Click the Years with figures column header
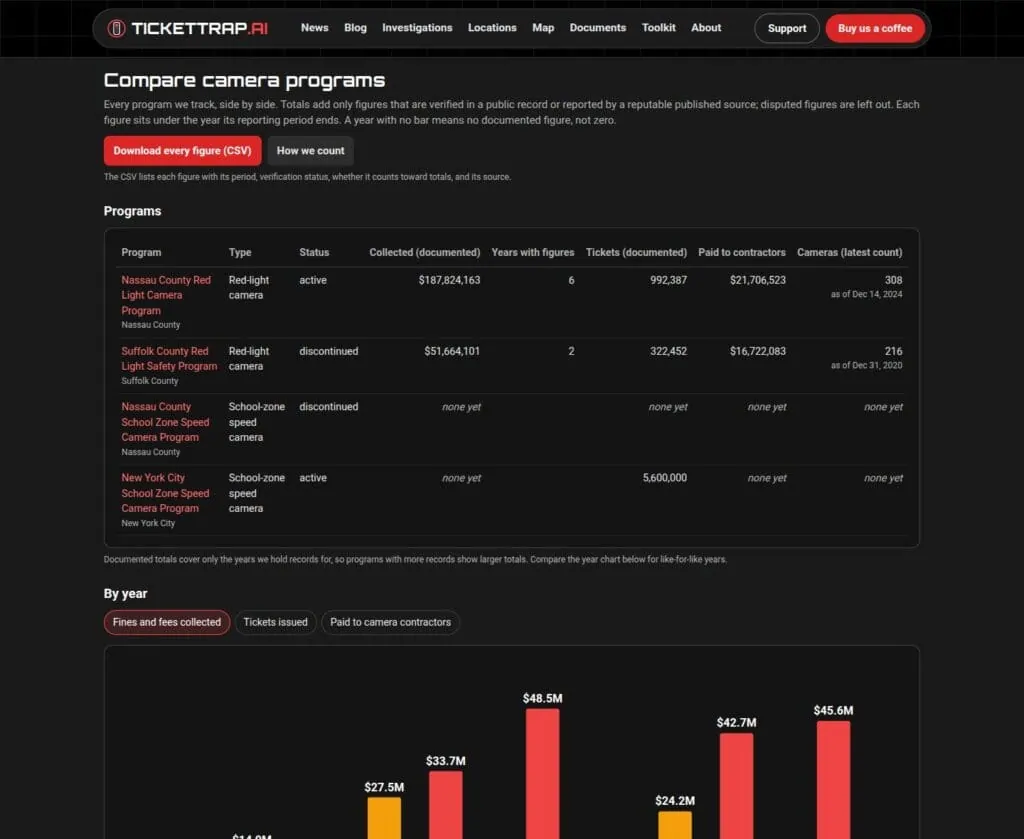The width and height of the screenshot is (1024, 839). point(532,253)
